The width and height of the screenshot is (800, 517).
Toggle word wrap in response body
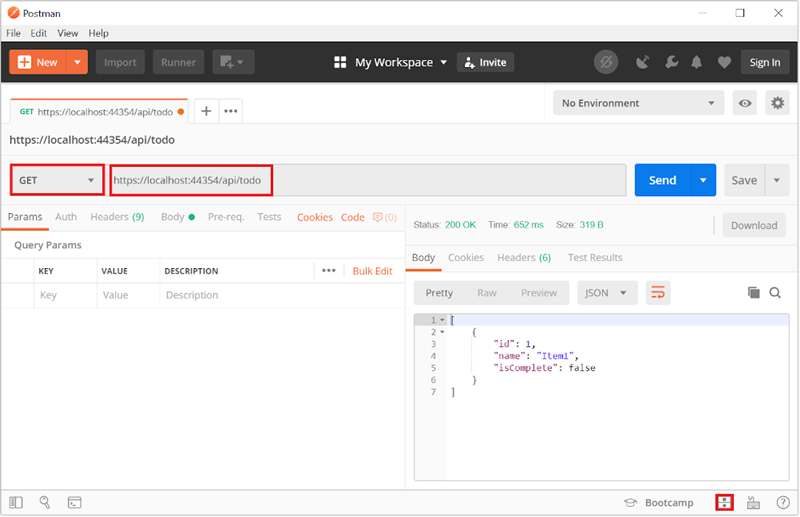(x=658, y=293)
